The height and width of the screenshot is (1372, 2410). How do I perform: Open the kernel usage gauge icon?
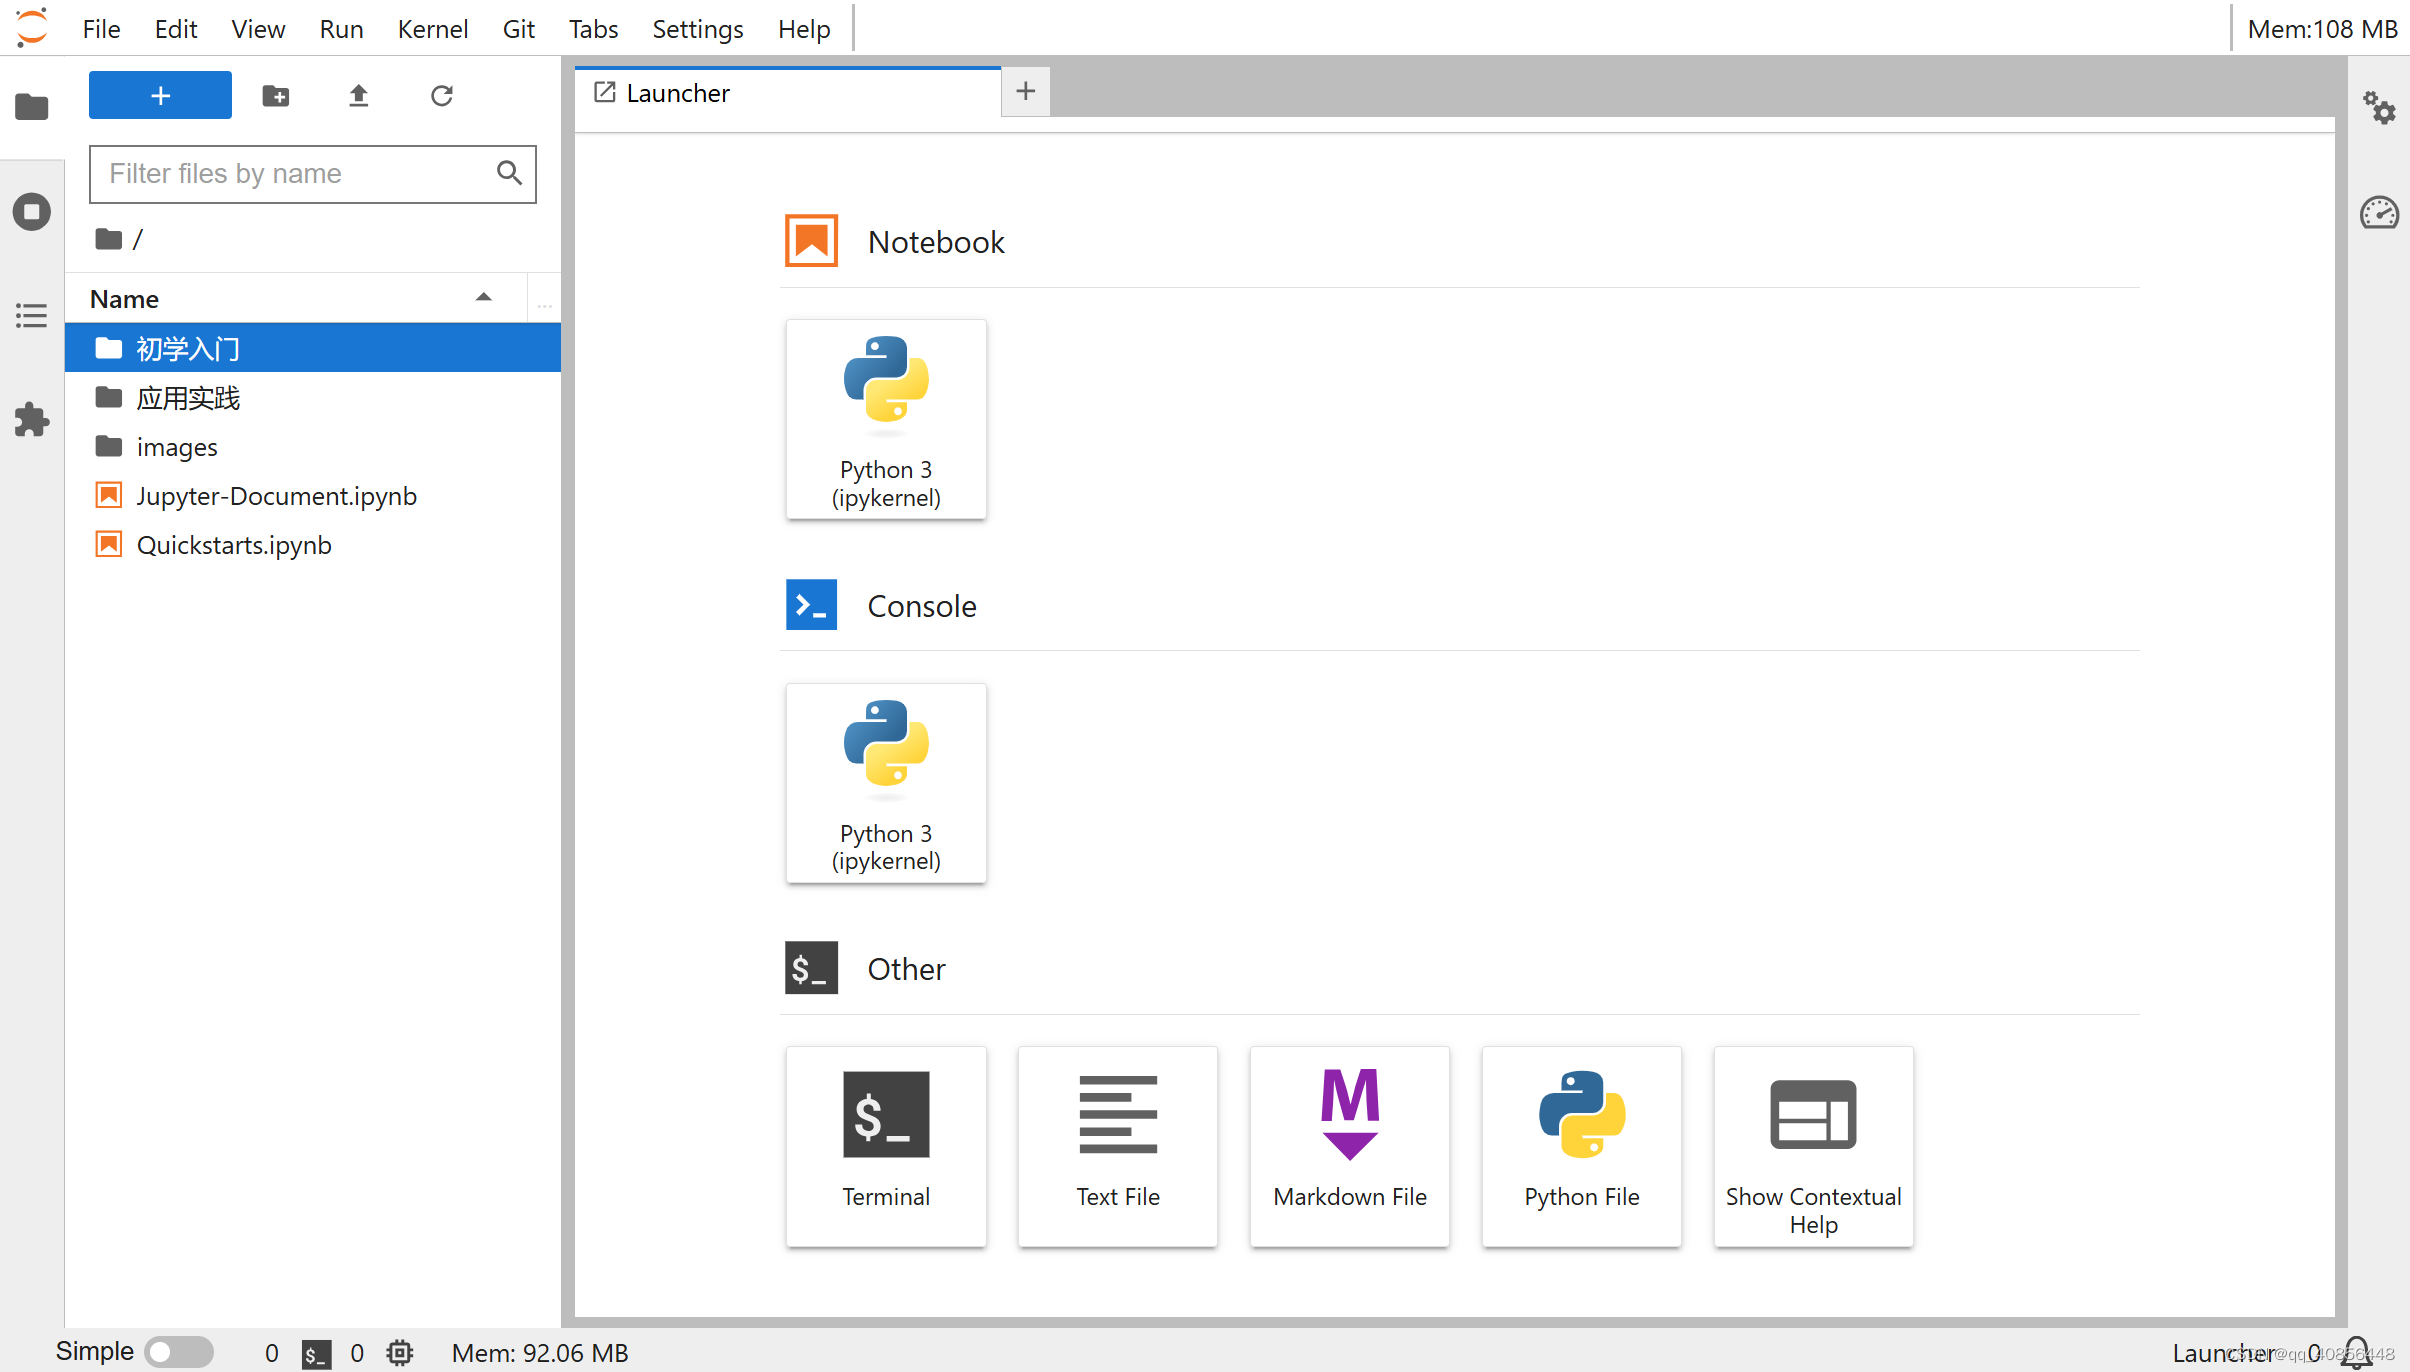[x=2379, y=213]
